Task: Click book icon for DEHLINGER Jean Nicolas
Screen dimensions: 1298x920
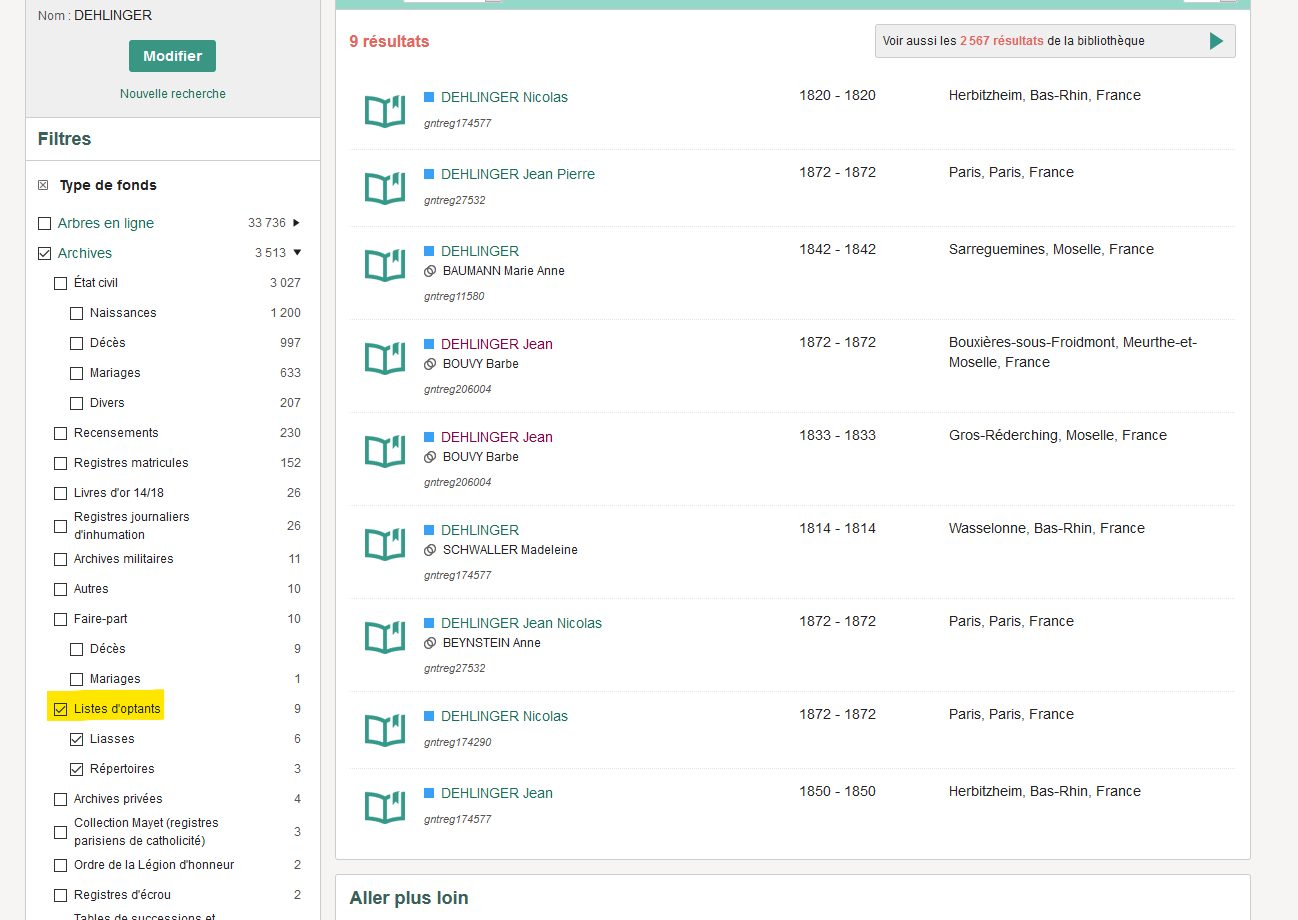Action: pos(385,637)
